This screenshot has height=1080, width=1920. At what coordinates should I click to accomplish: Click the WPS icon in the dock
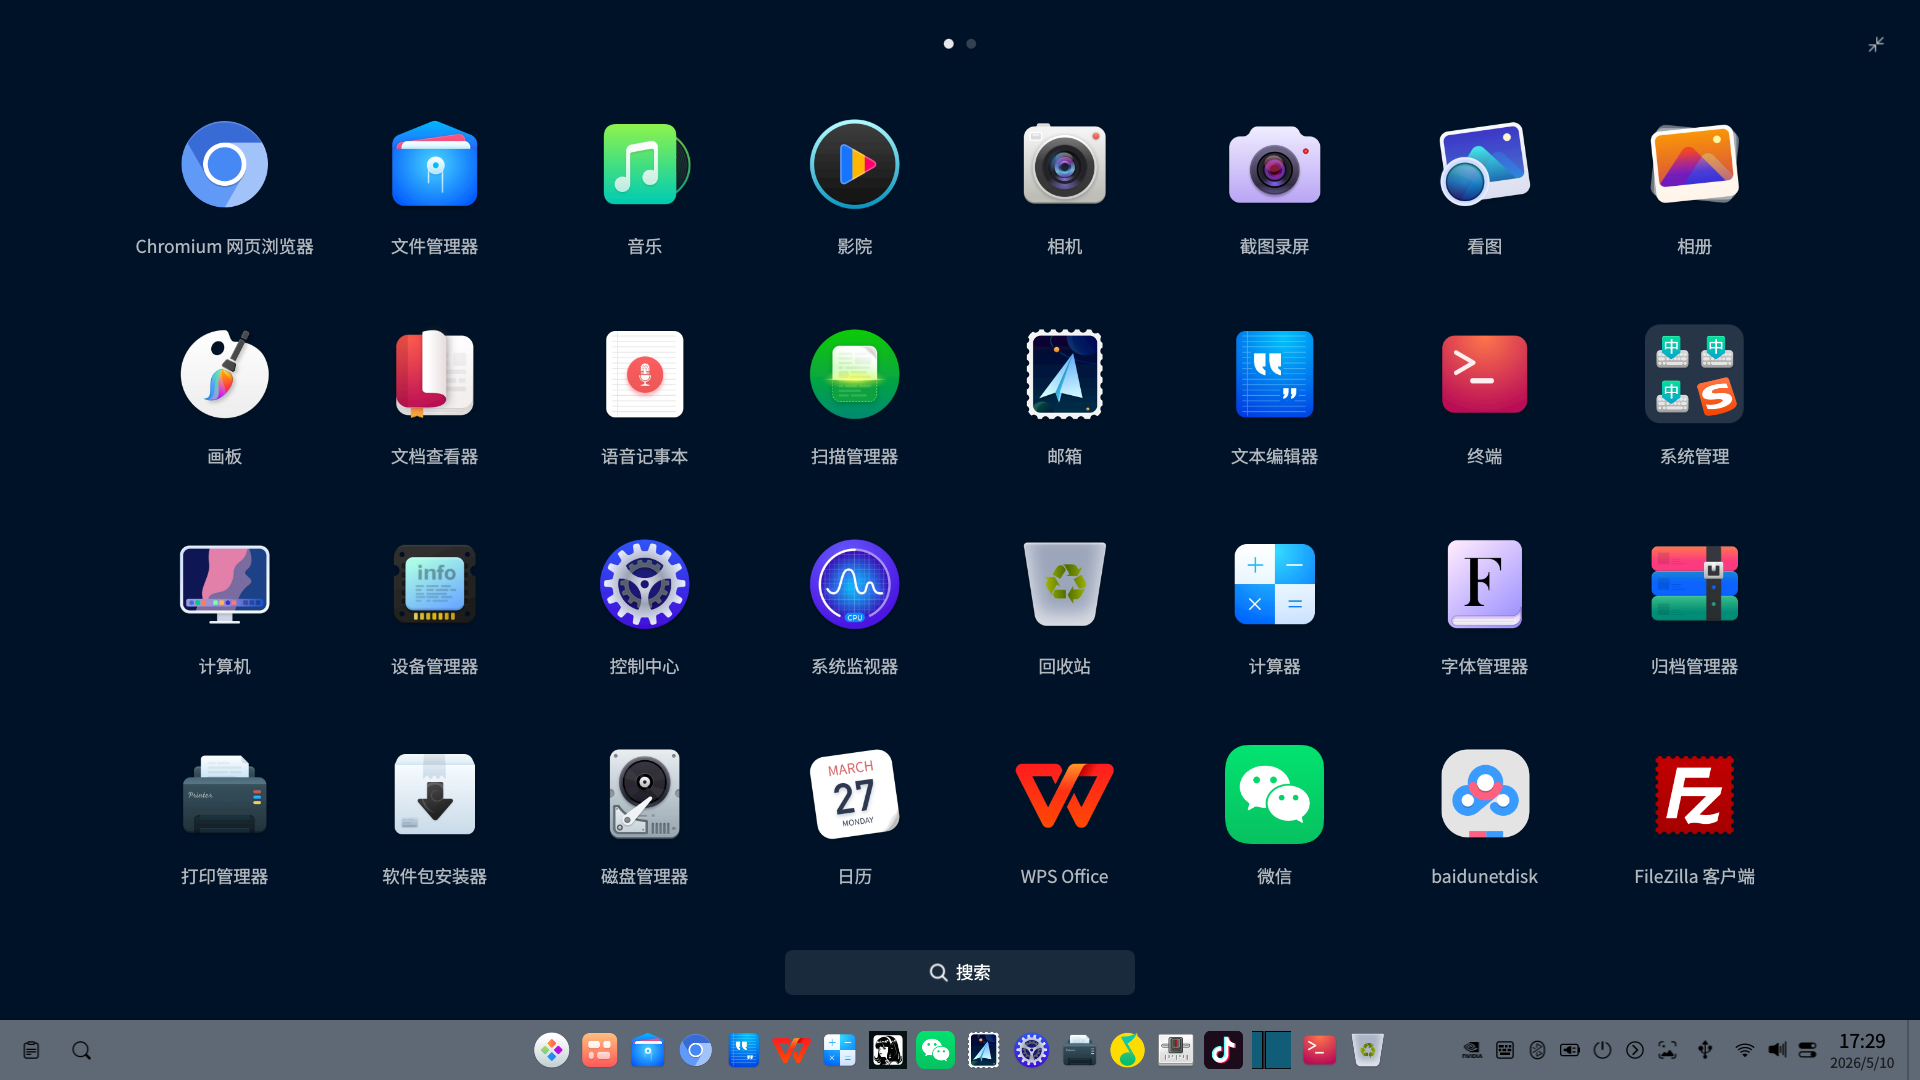pos(791,1050)
